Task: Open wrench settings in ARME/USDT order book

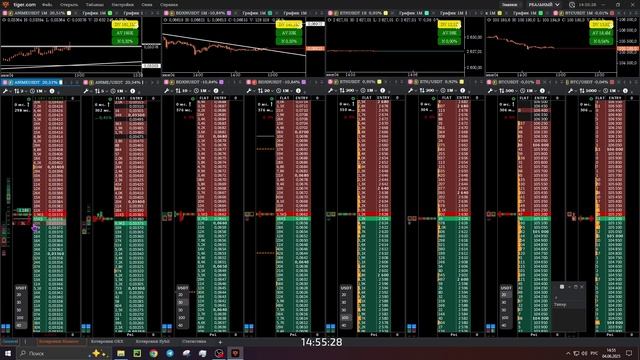Action: click(86, 91)
